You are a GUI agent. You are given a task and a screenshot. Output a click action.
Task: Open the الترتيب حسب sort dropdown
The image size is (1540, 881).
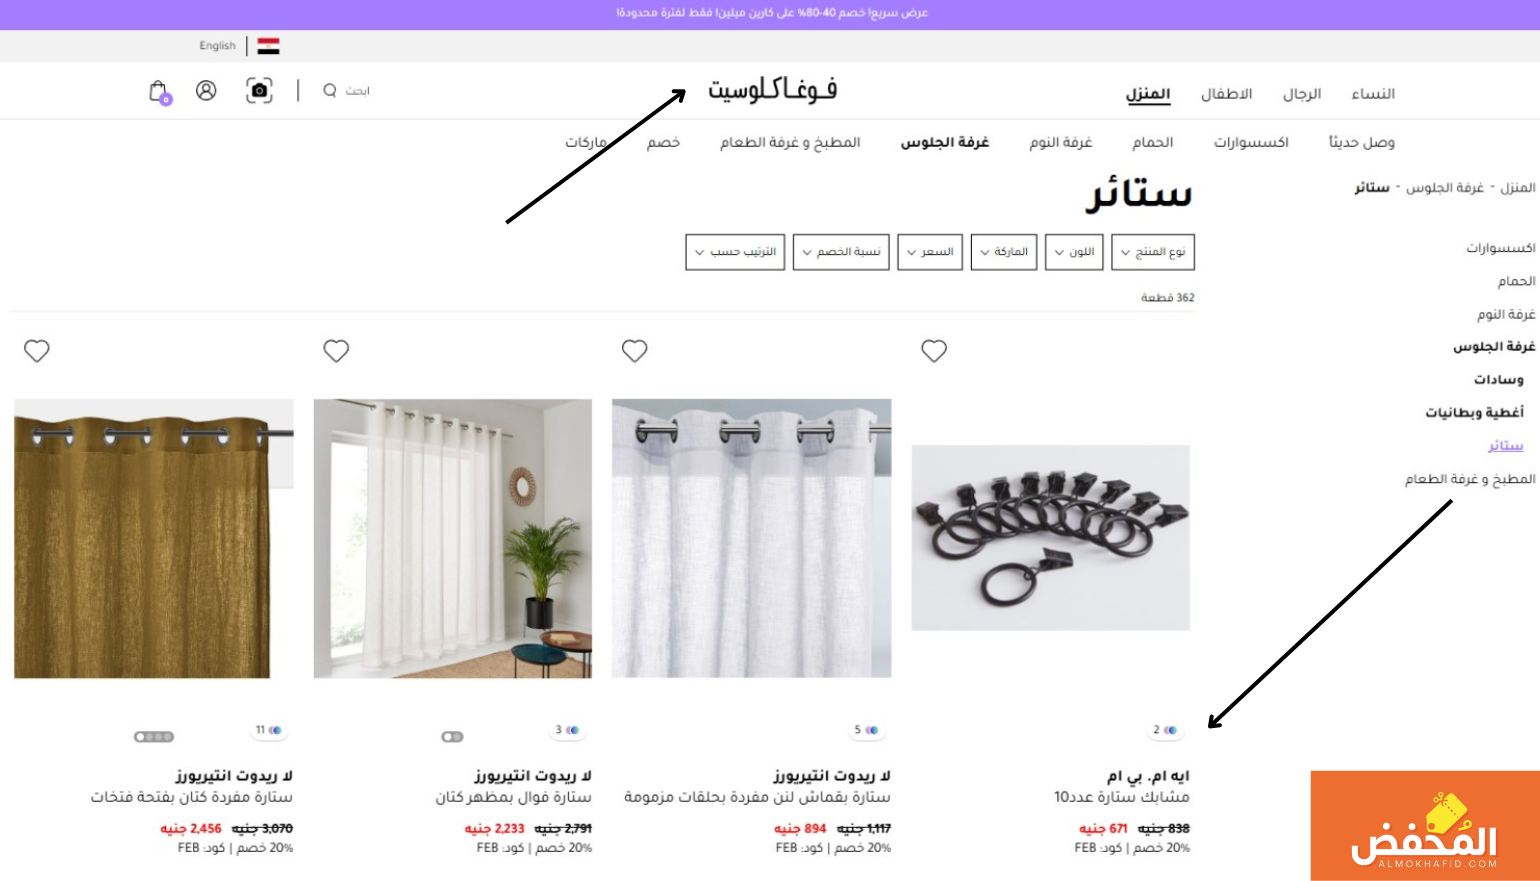(x=735, y=252)
